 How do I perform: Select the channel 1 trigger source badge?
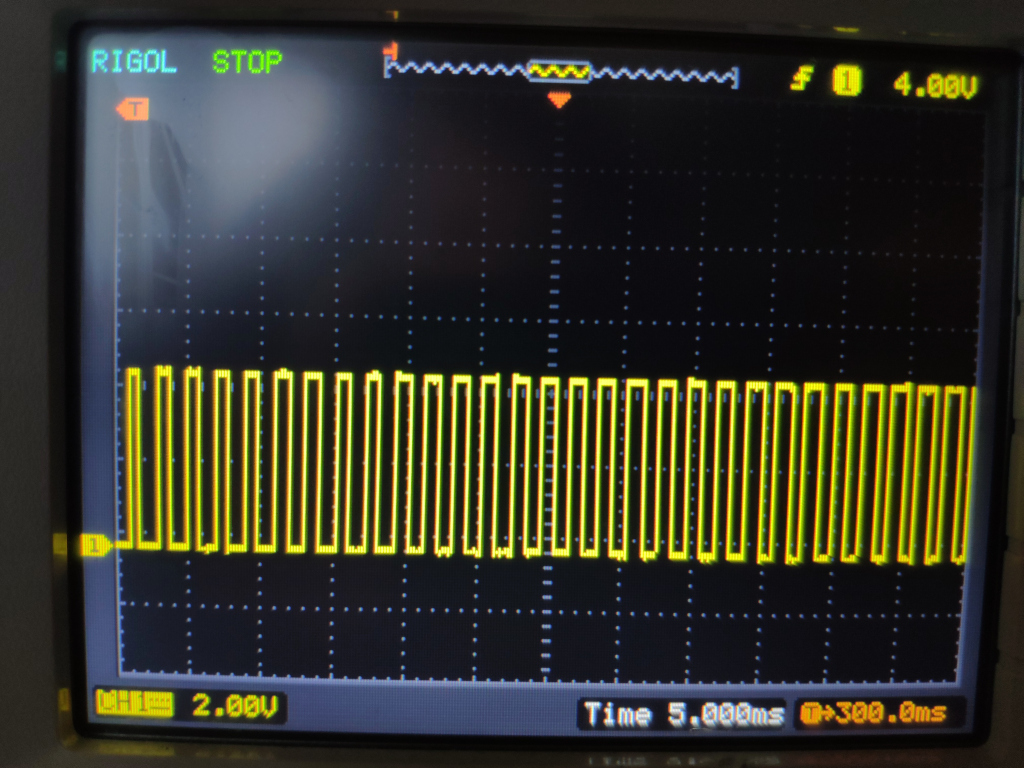(x=847, y=82)
